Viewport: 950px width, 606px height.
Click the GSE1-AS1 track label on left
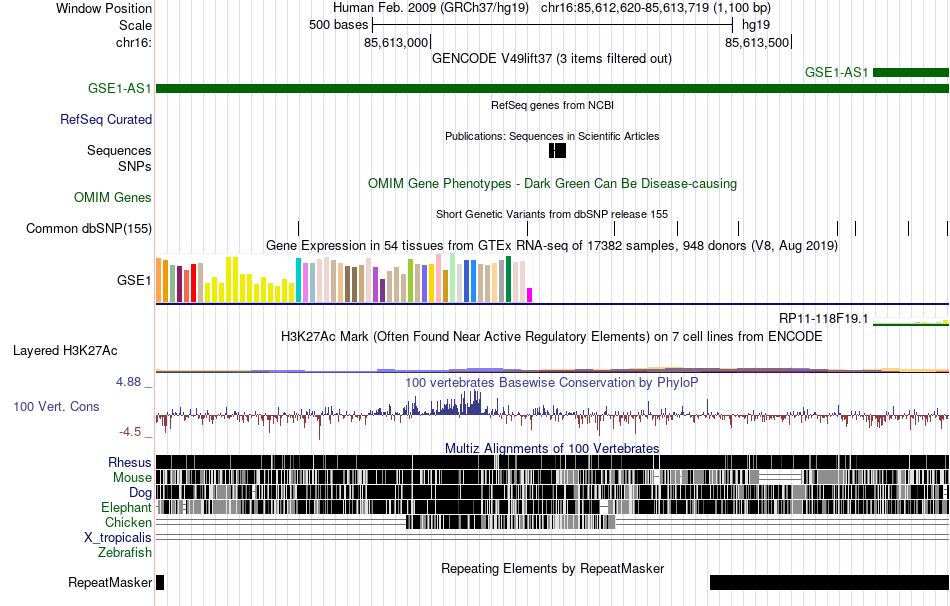click(x=119, y=88)
